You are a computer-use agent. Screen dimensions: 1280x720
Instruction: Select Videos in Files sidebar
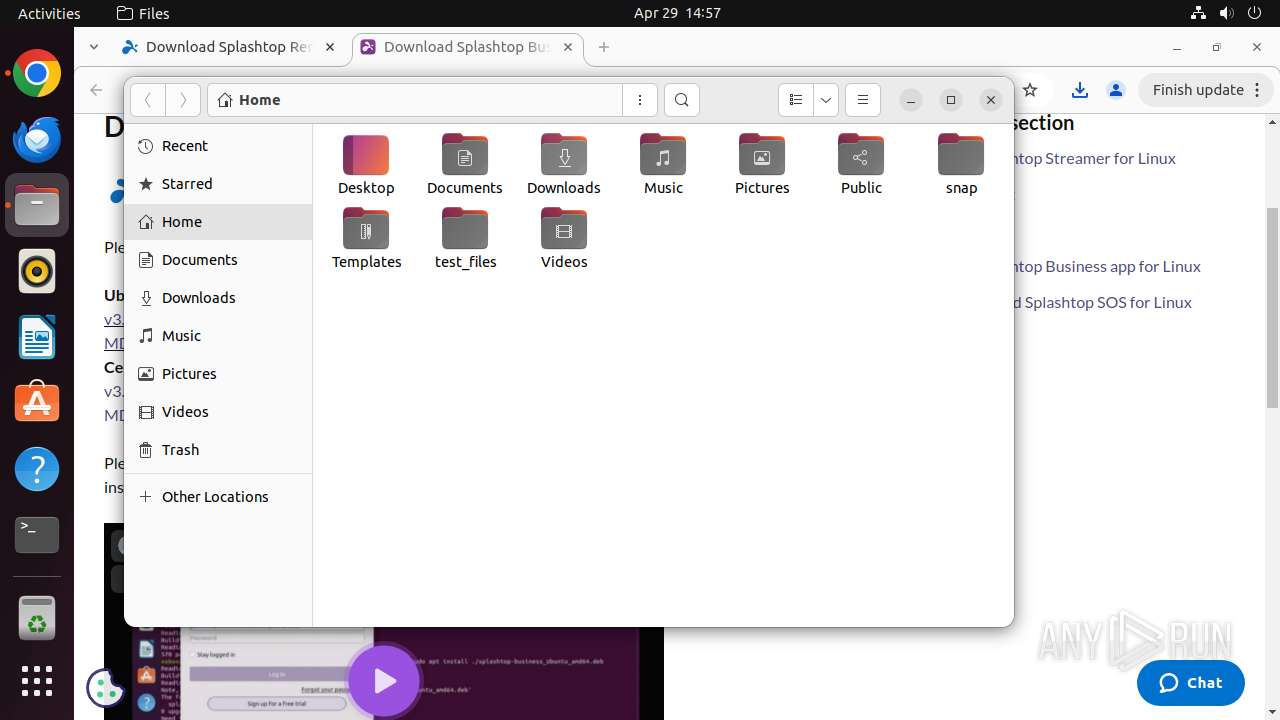pyautogui.click(x=218, y=412)
